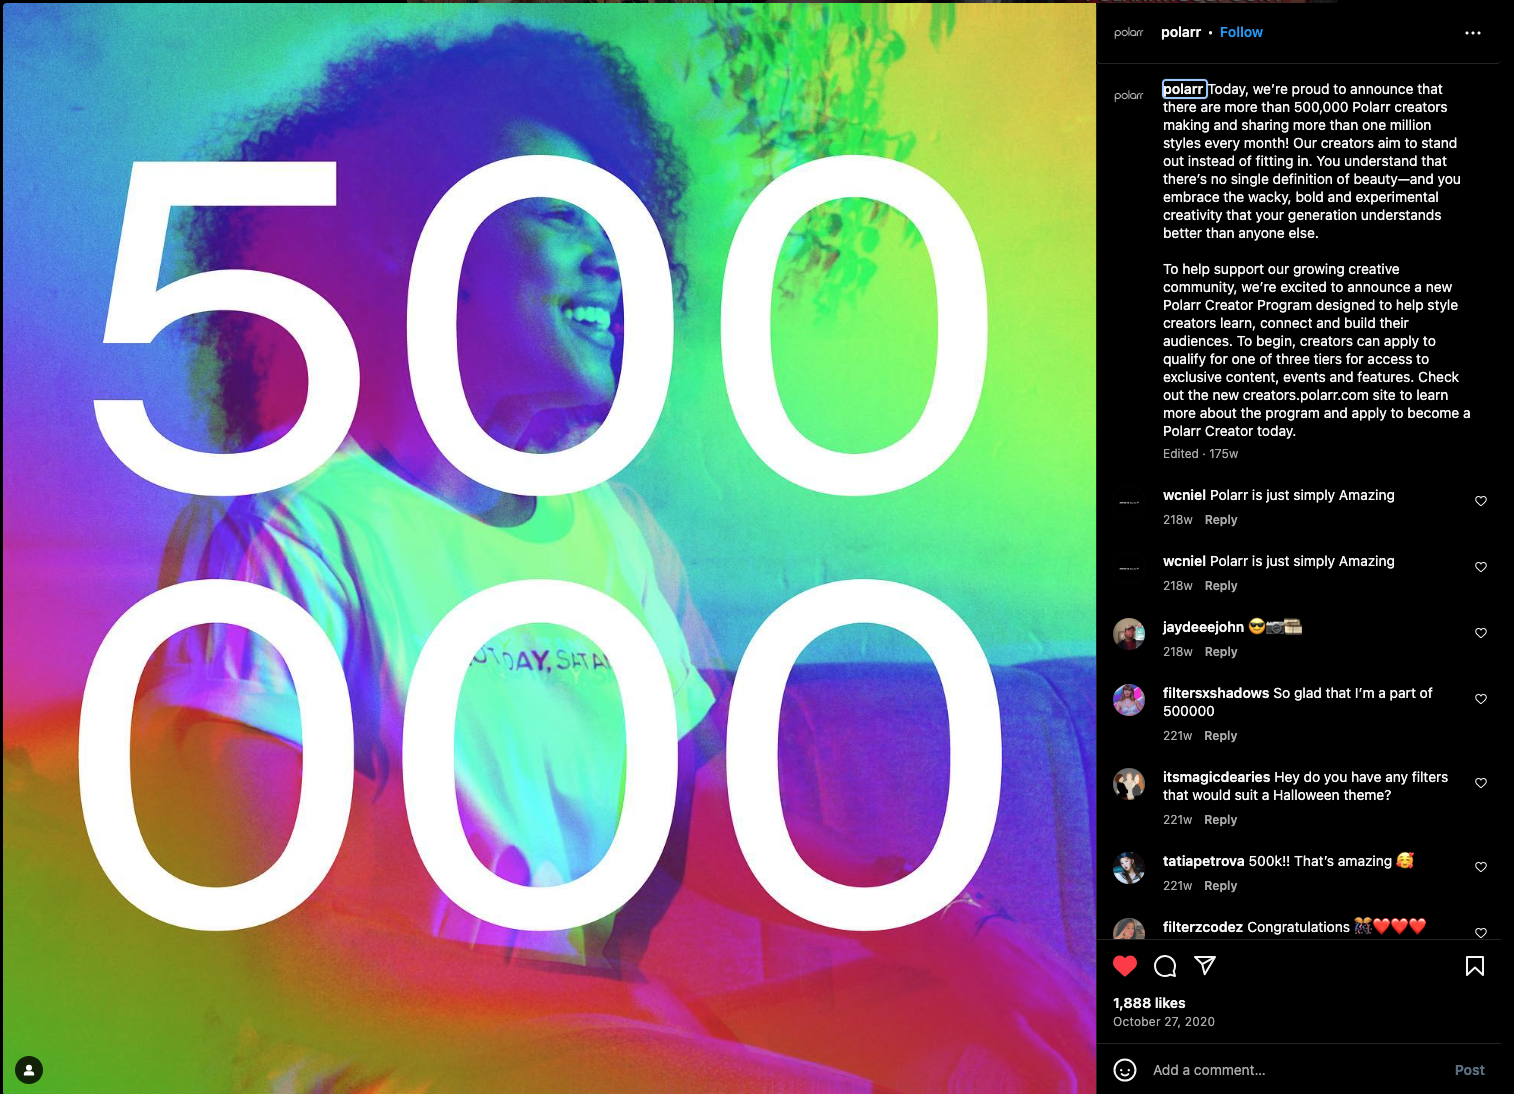The width and height of the screenshot is (1514, 1094).
Task: Open the filterzcodez profile username
Action: click(1203, 927)
